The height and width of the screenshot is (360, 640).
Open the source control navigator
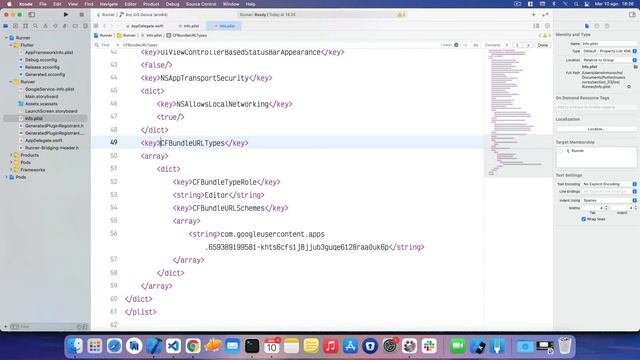coord(16,26)
